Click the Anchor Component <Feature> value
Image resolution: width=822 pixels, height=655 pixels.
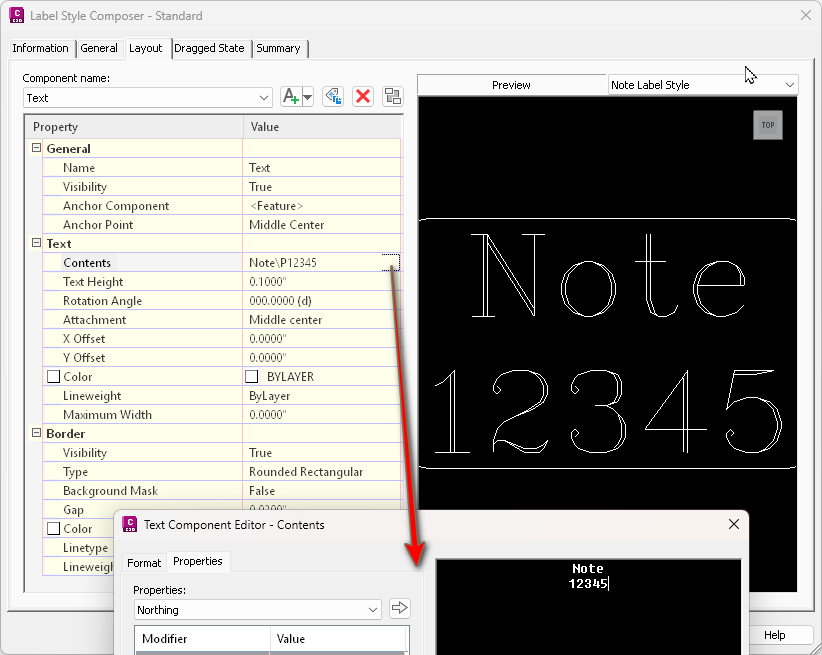point(322,206)
